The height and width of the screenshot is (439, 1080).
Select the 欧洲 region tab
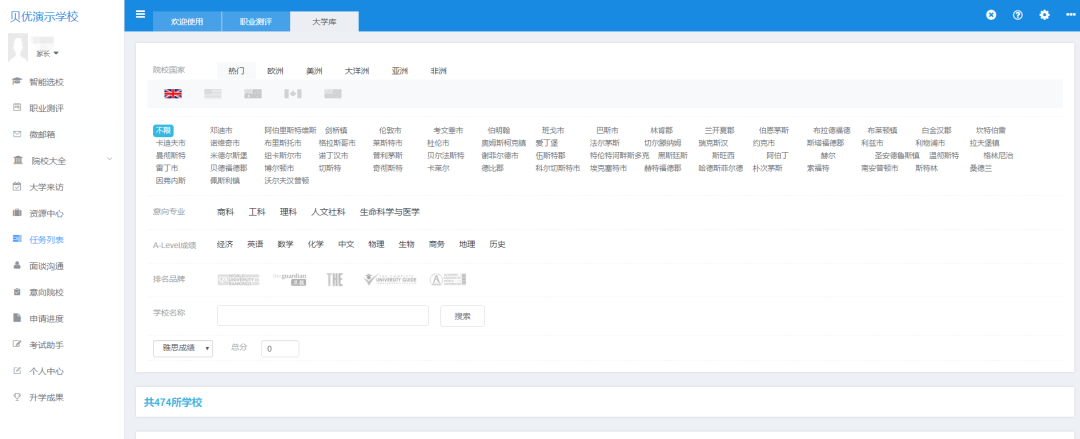coord(275,71)
